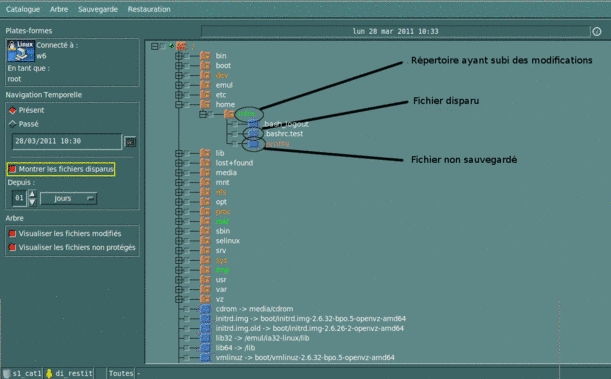The image size is (611, 379).
Task: Check the box next to .bashrc.test
Action: [235, 134]
